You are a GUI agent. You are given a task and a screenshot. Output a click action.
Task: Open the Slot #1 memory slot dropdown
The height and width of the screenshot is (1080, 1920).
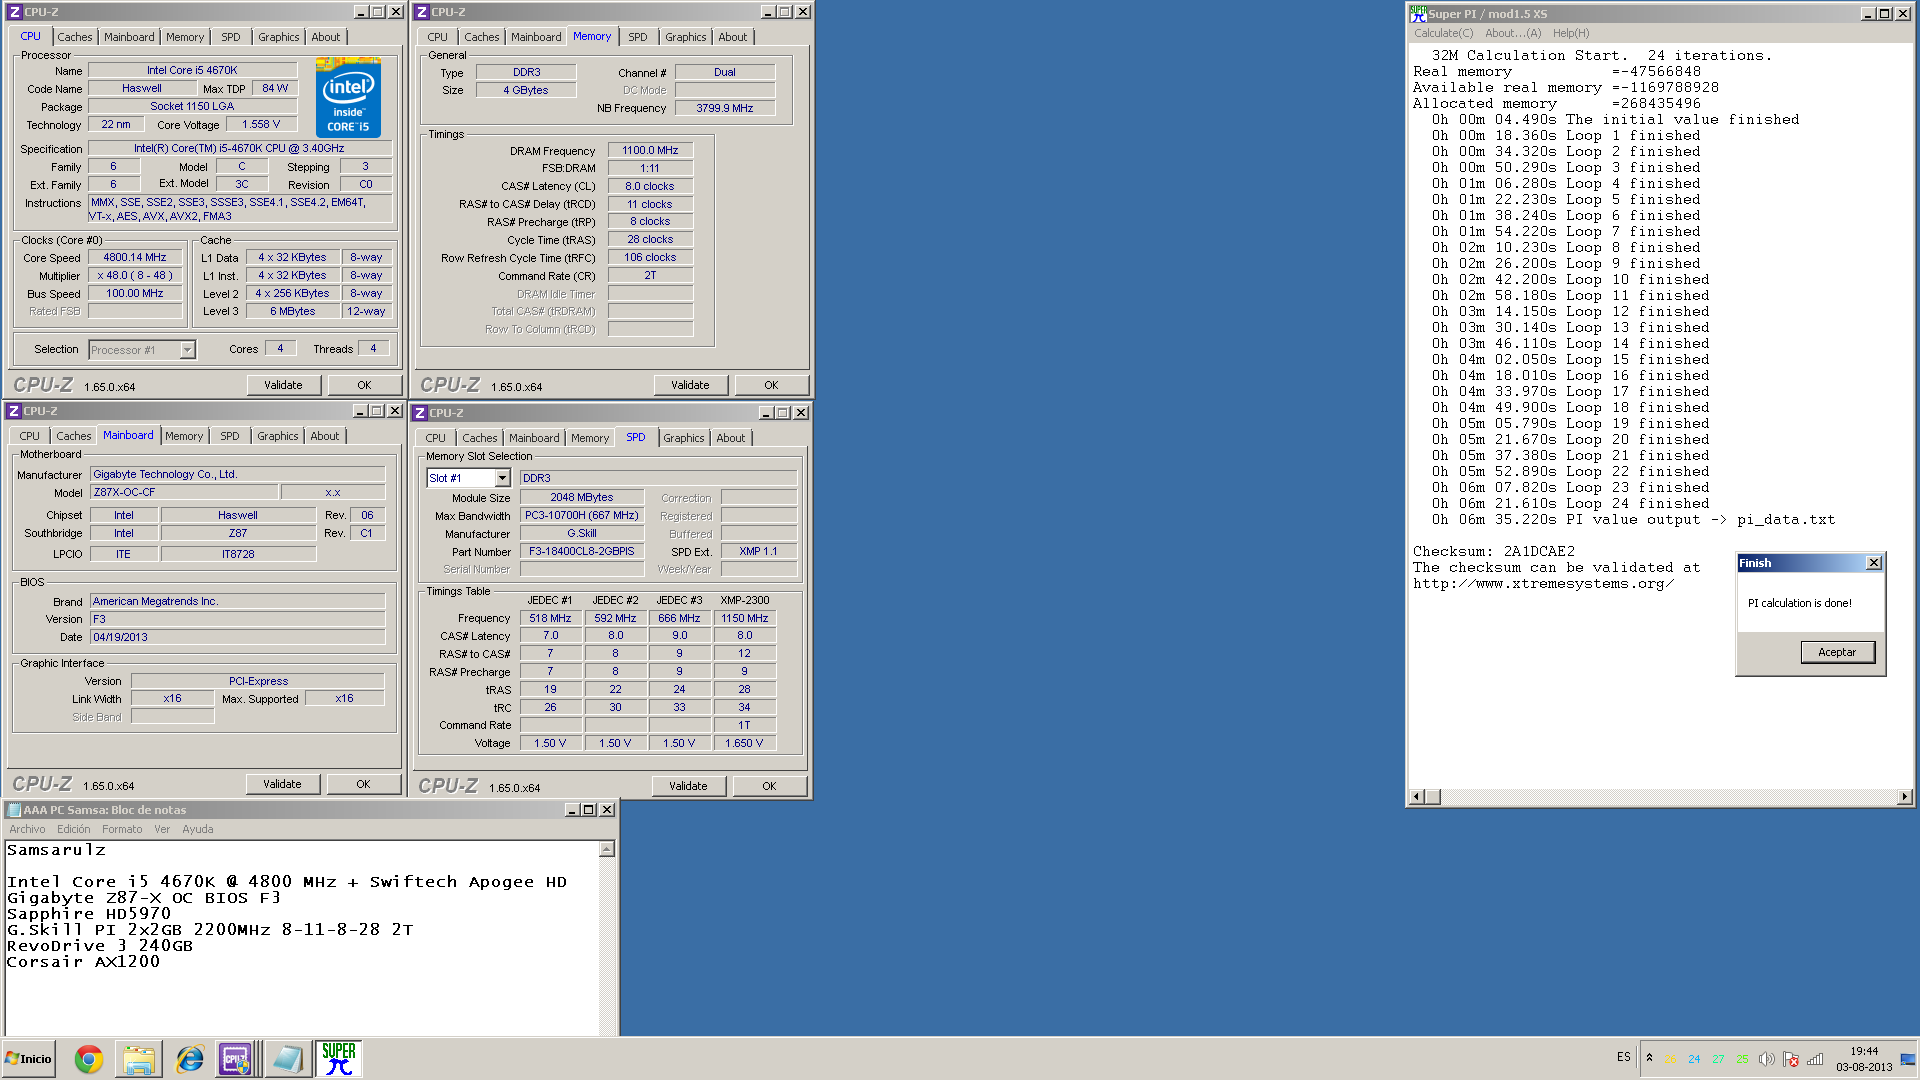point(503,478)
